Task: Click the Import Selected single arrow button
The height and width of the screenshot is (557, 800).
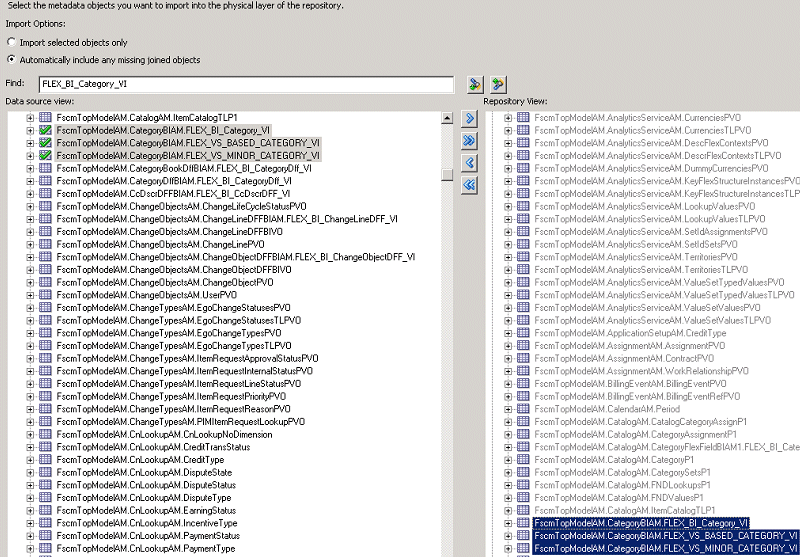Action: pos(469,119)
